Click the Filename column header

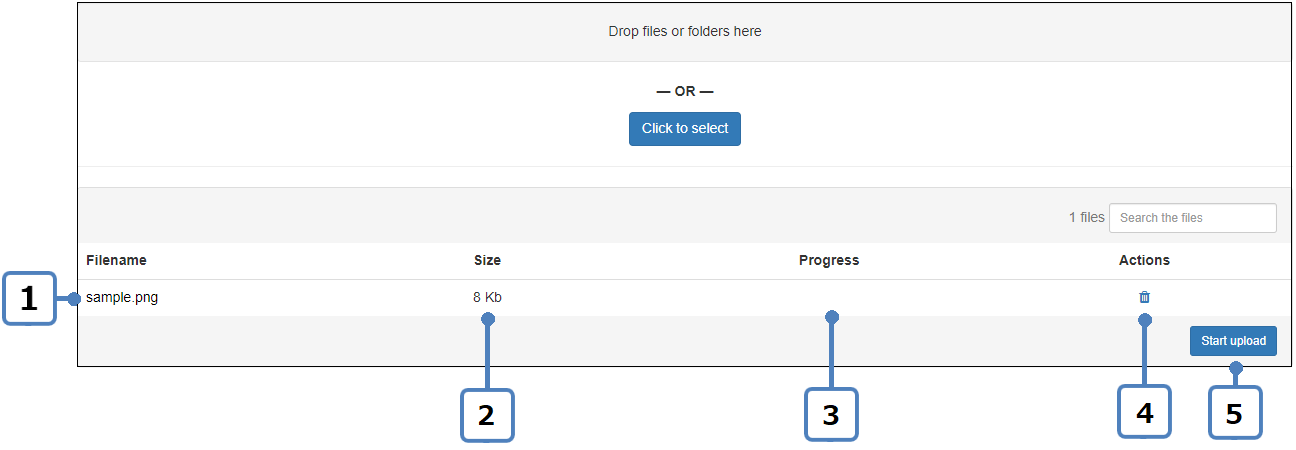click(x=116, y=260)
